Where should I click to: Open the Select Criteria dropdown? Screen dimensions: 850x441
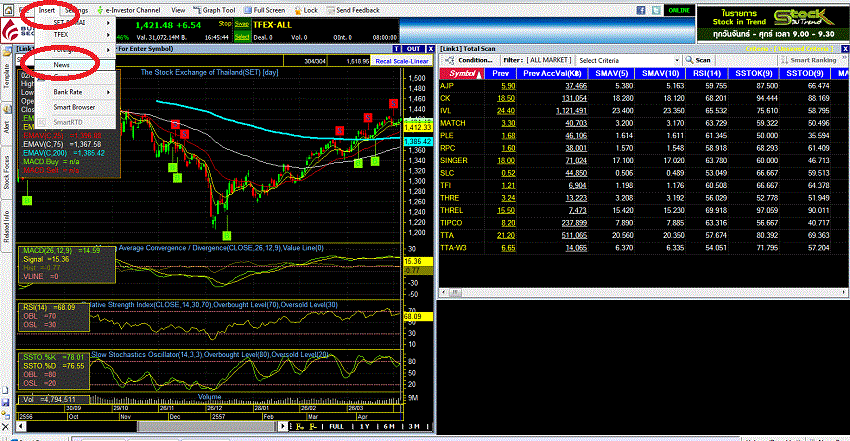click(628, 60)
